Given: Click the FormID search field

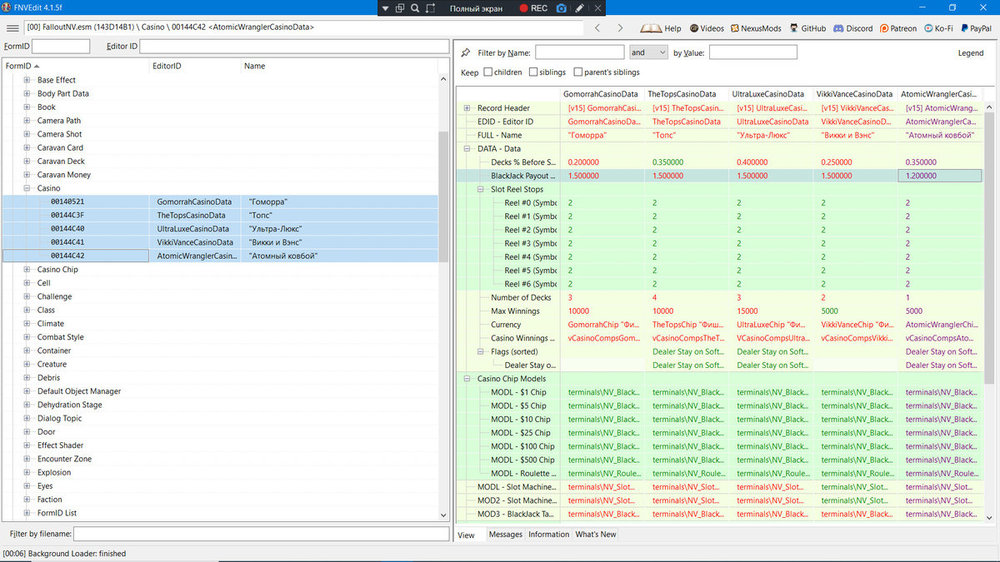Looking at the screenshot, I should coord(61,46).
